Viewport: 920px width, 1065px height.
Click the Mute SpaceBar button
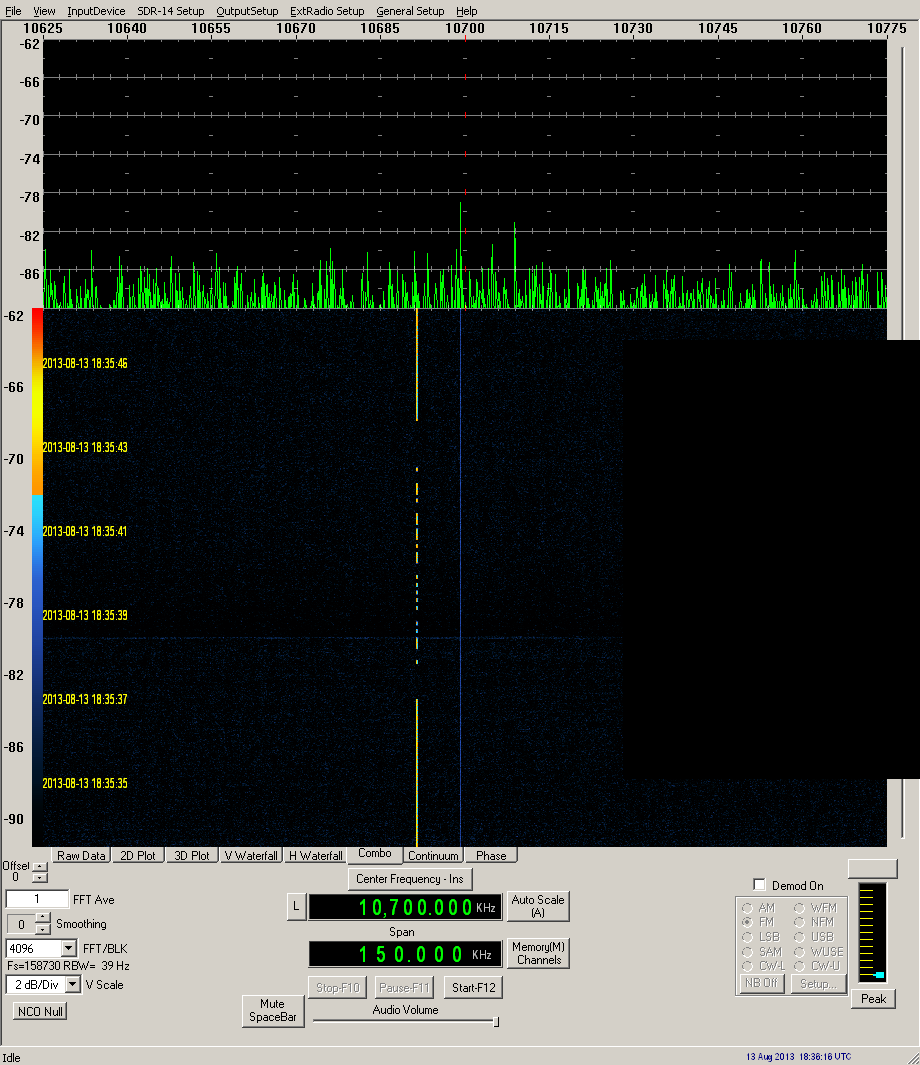point(273,1010)
